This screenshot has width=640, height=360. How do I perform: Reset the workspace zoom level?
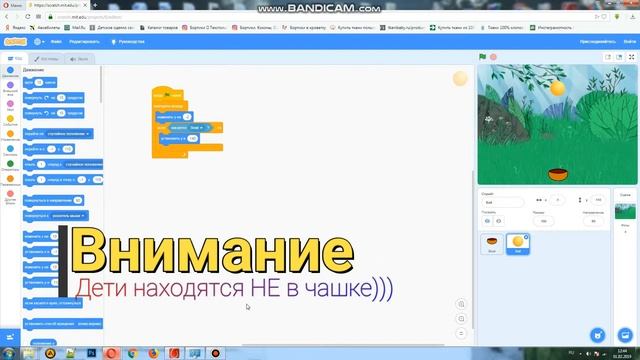coord(461,333)
